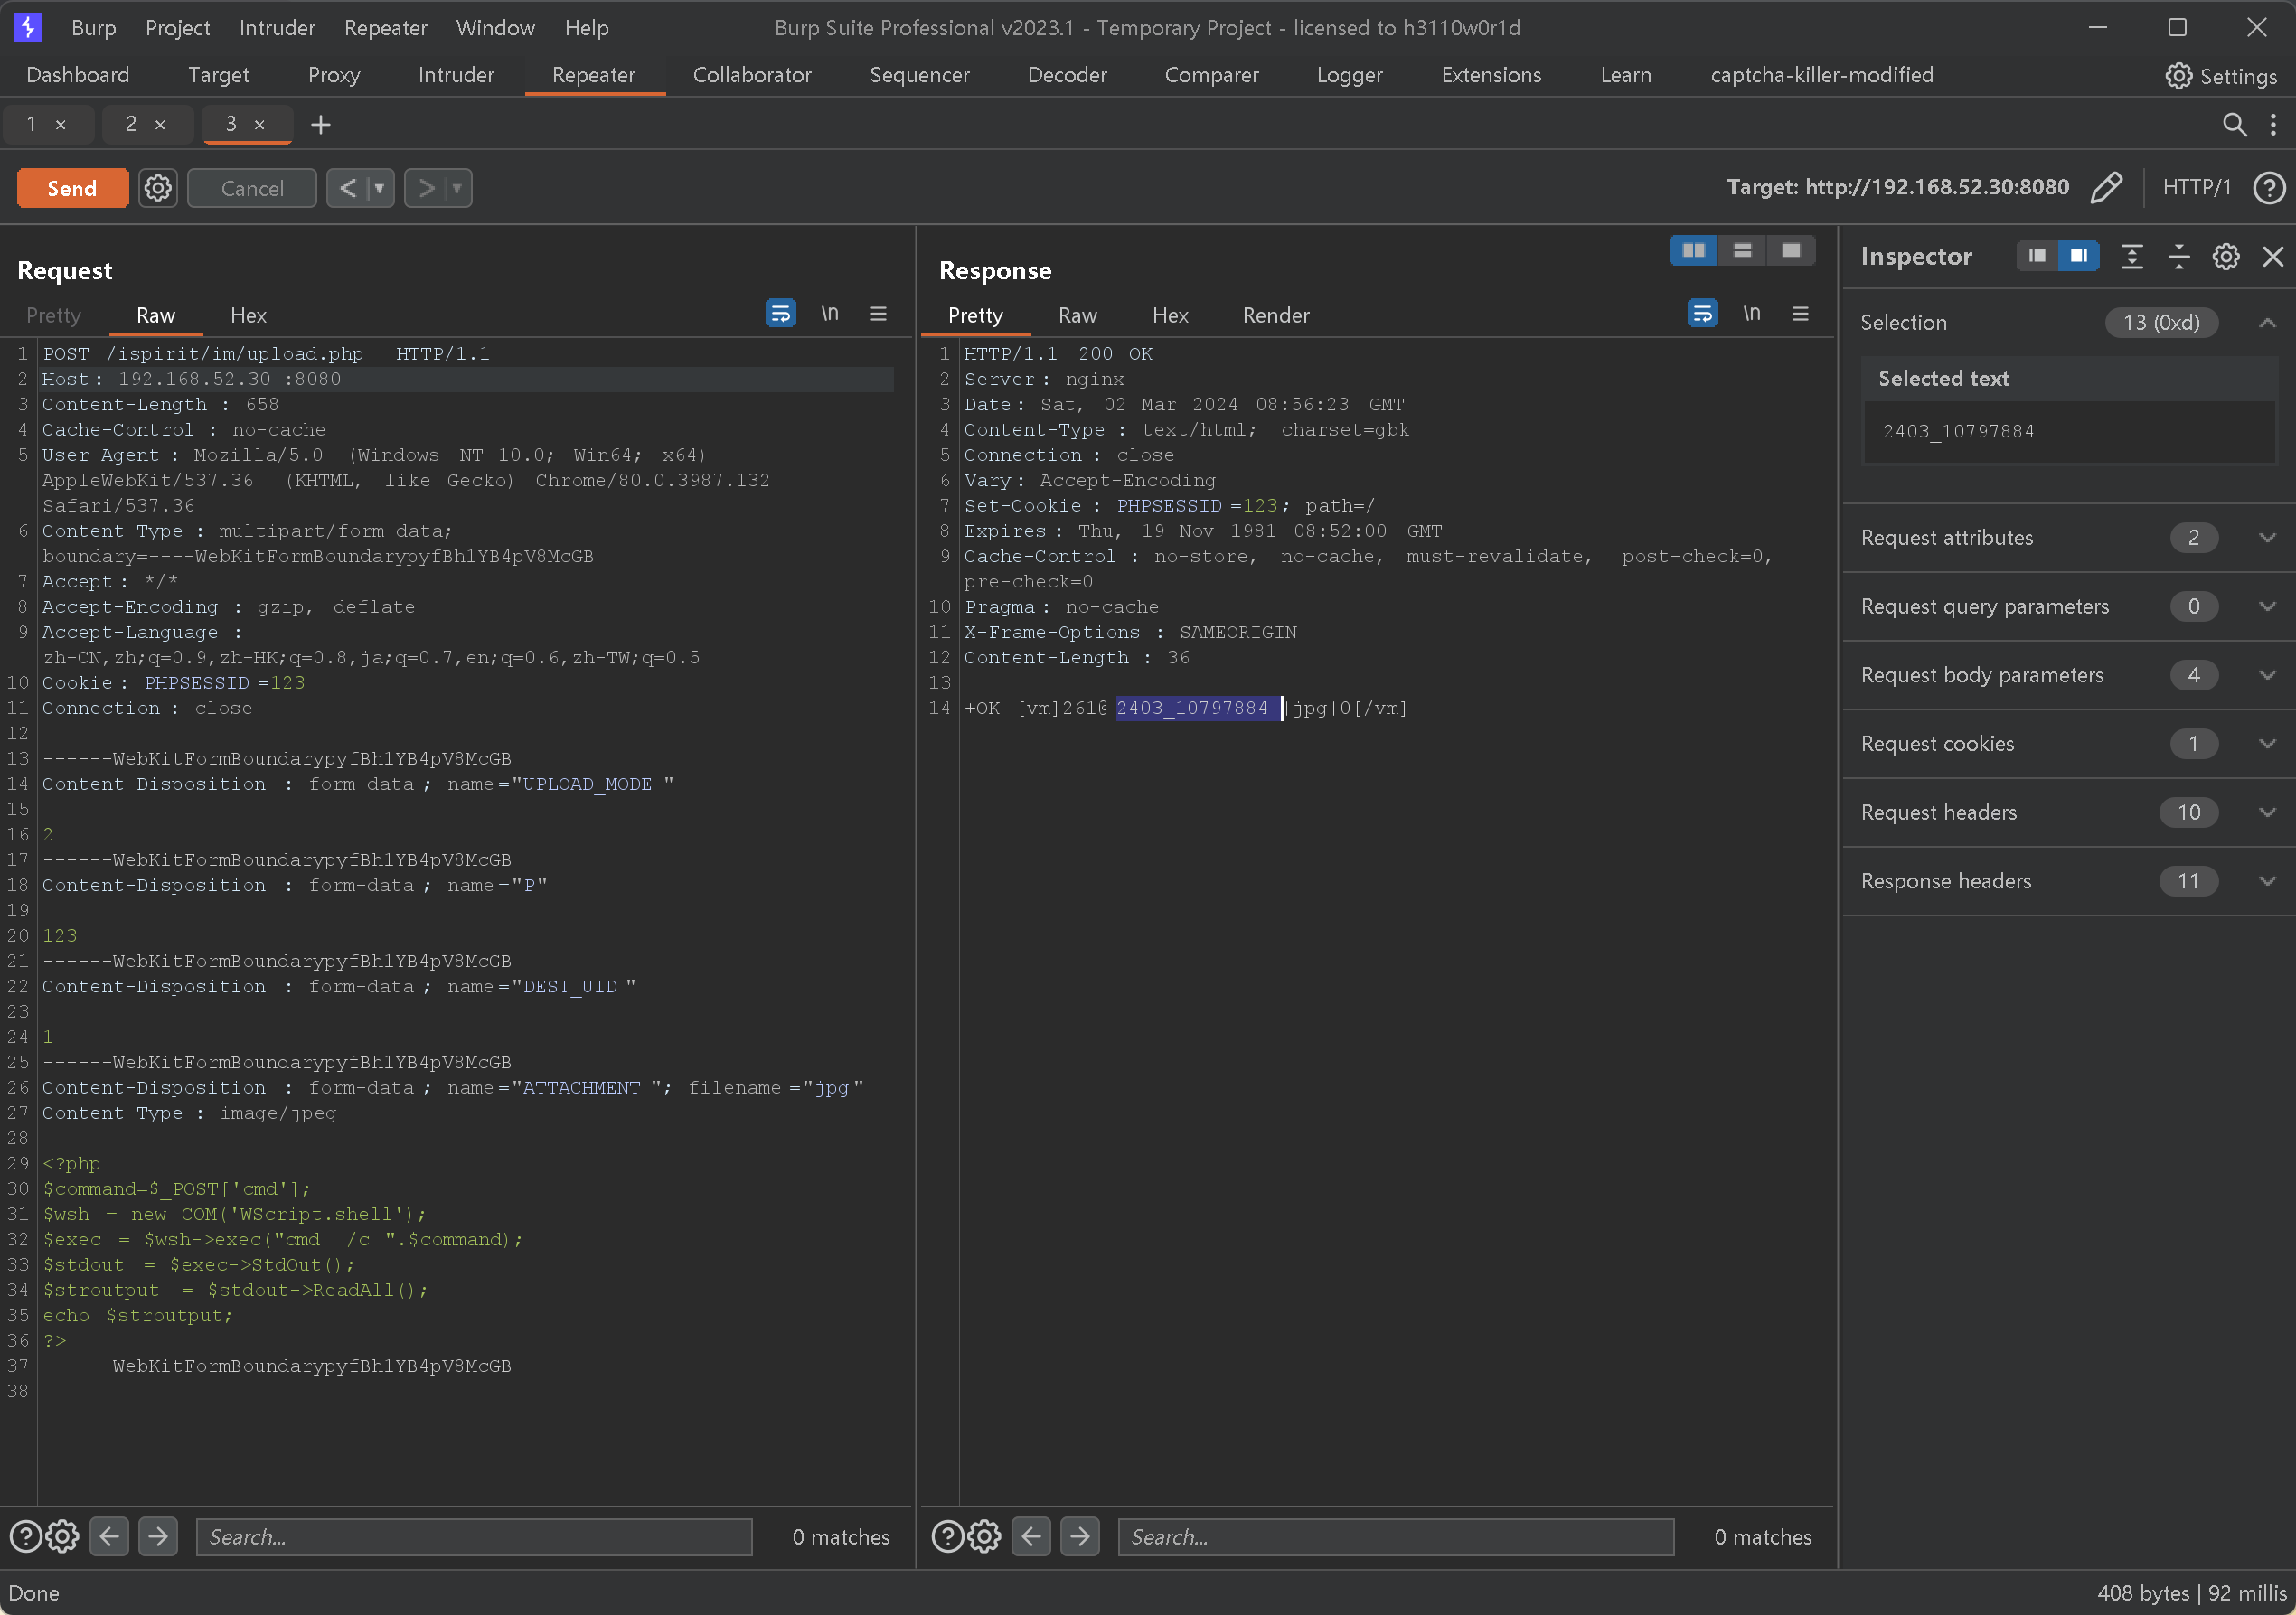Jump to previous match in Response search

pos(1031,1536)
